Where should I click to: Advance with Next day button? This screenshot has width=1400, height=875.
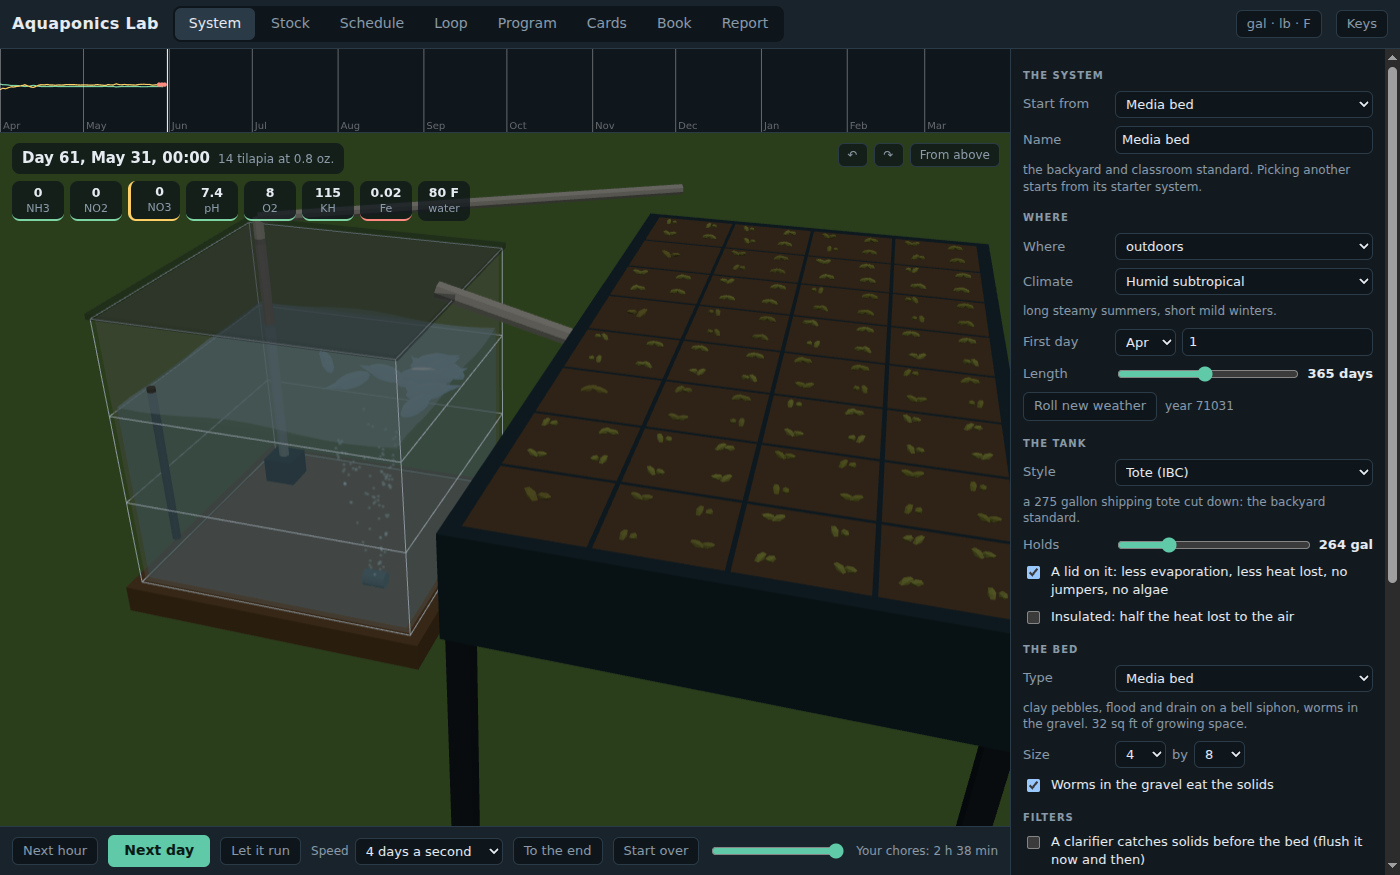pyautogui.click(x=159, y=851)
